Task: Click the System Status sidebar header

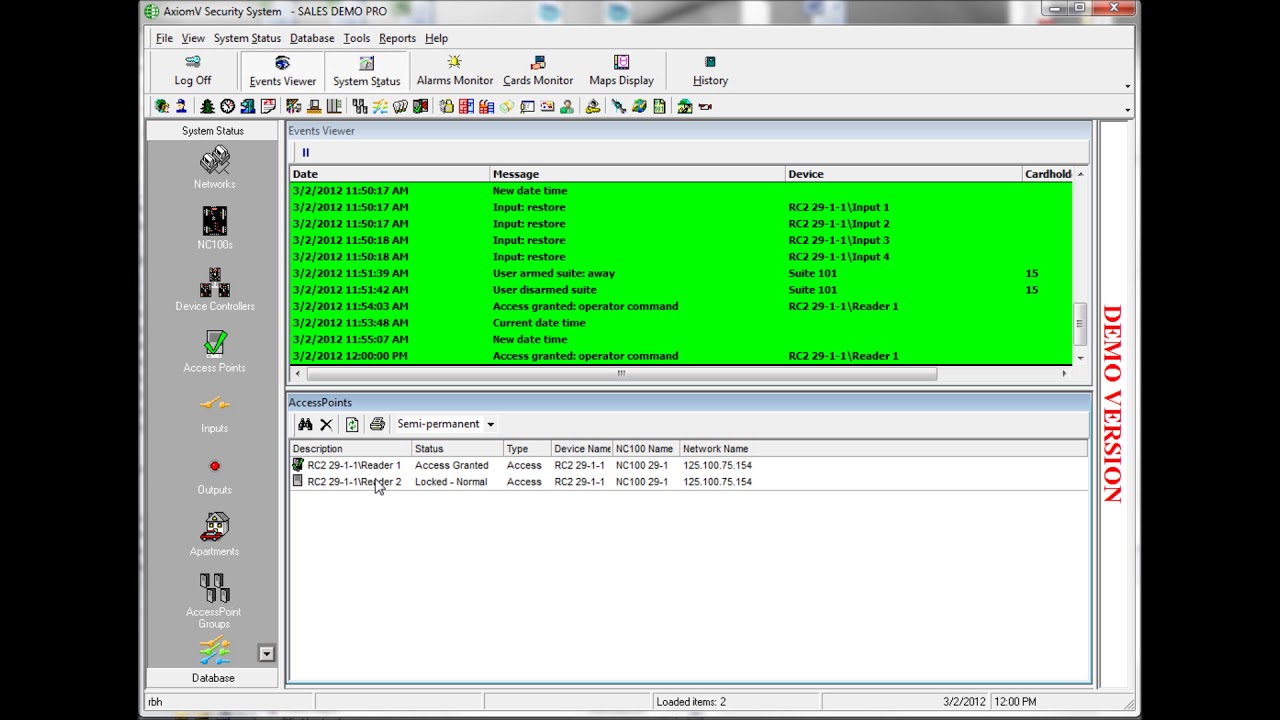Action: (x=213, y=131)
